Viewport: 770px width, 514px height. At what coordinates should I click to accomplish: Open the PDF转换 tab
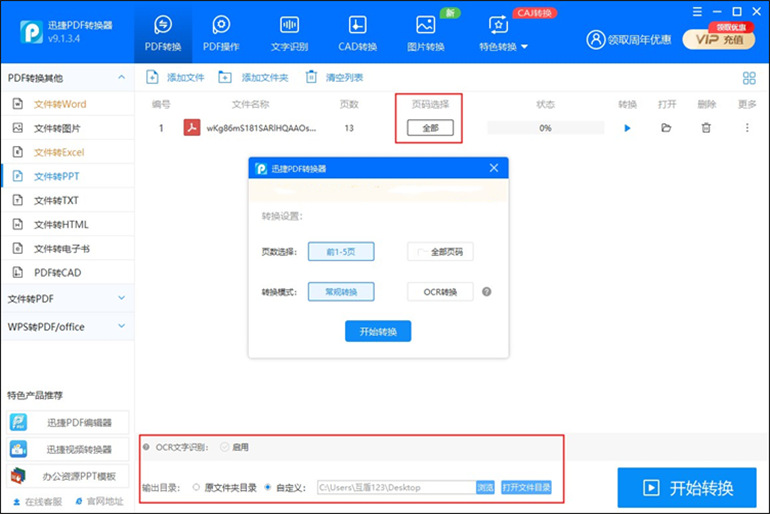163,33
